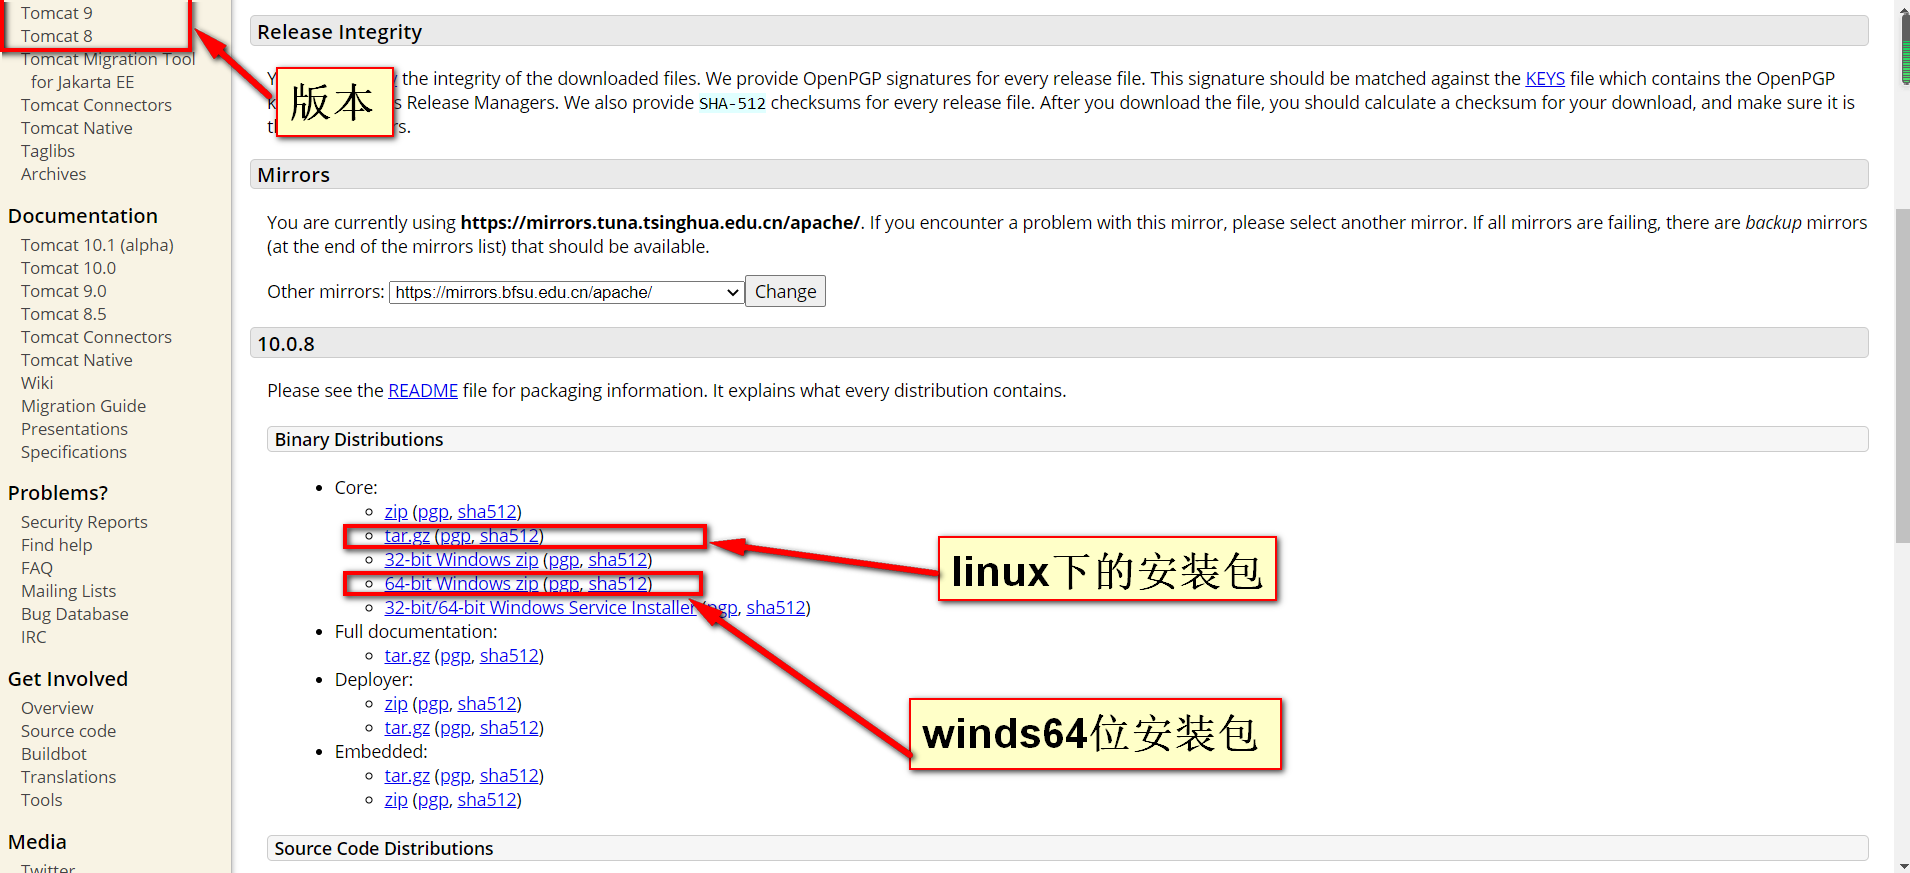Image resolution: width=1910 pixels, height=873 pixels.
Task: Download 32-bit/64-bit Windows Service Installer
Action: coord(540,608)
